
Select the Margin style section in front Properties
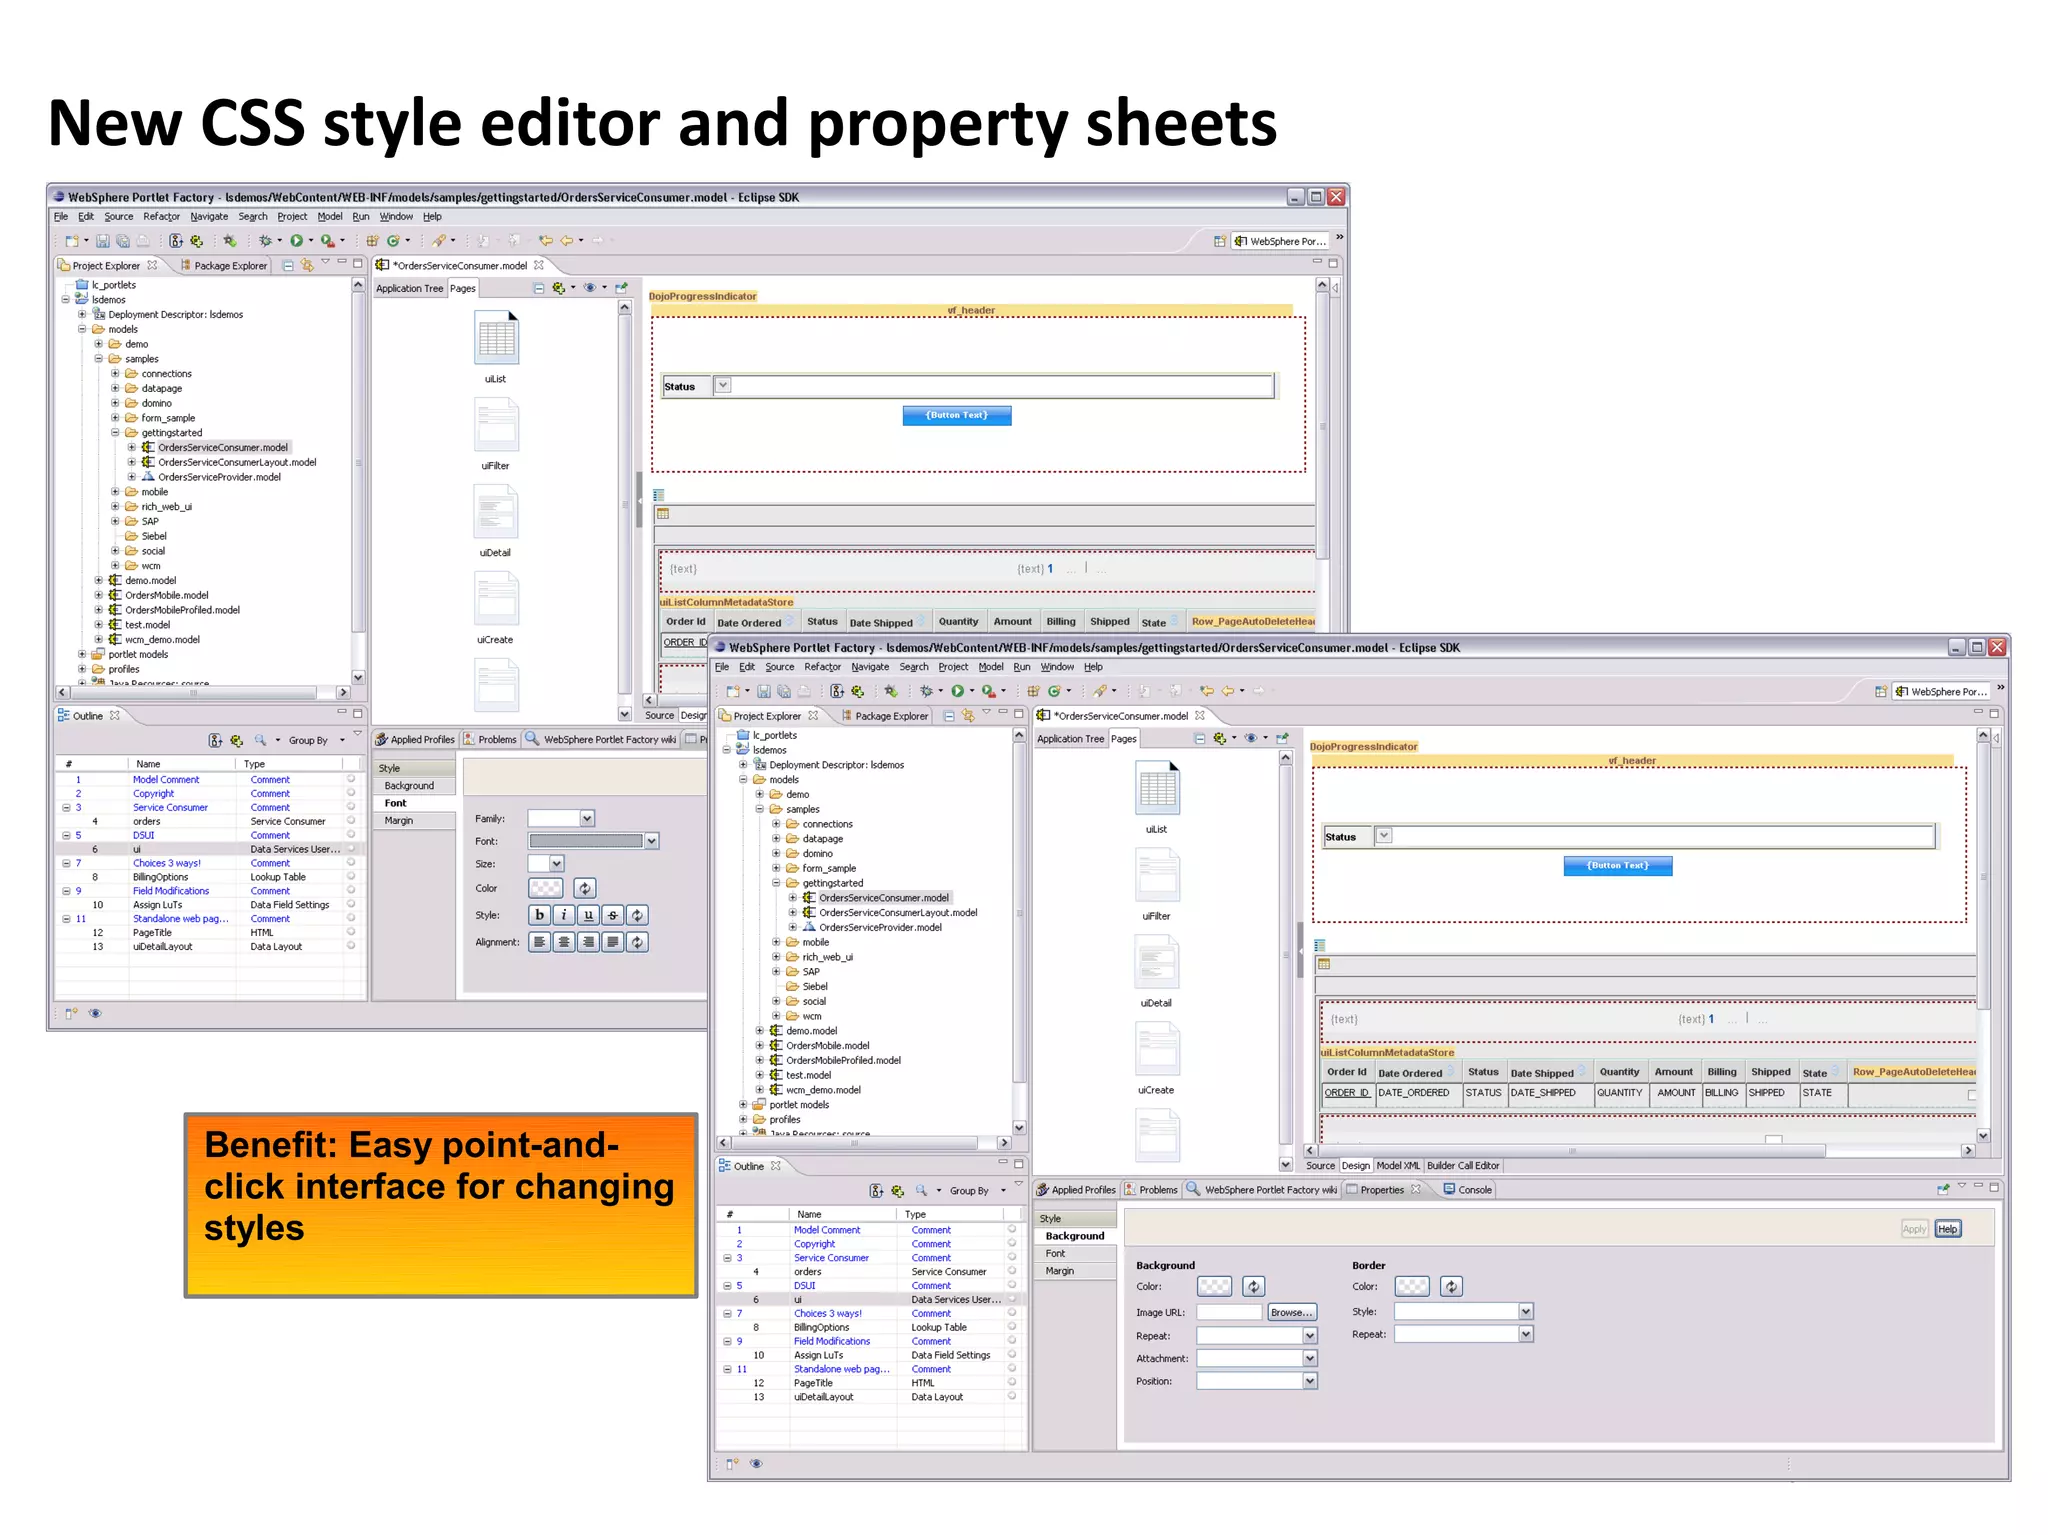[1075, 1271]
